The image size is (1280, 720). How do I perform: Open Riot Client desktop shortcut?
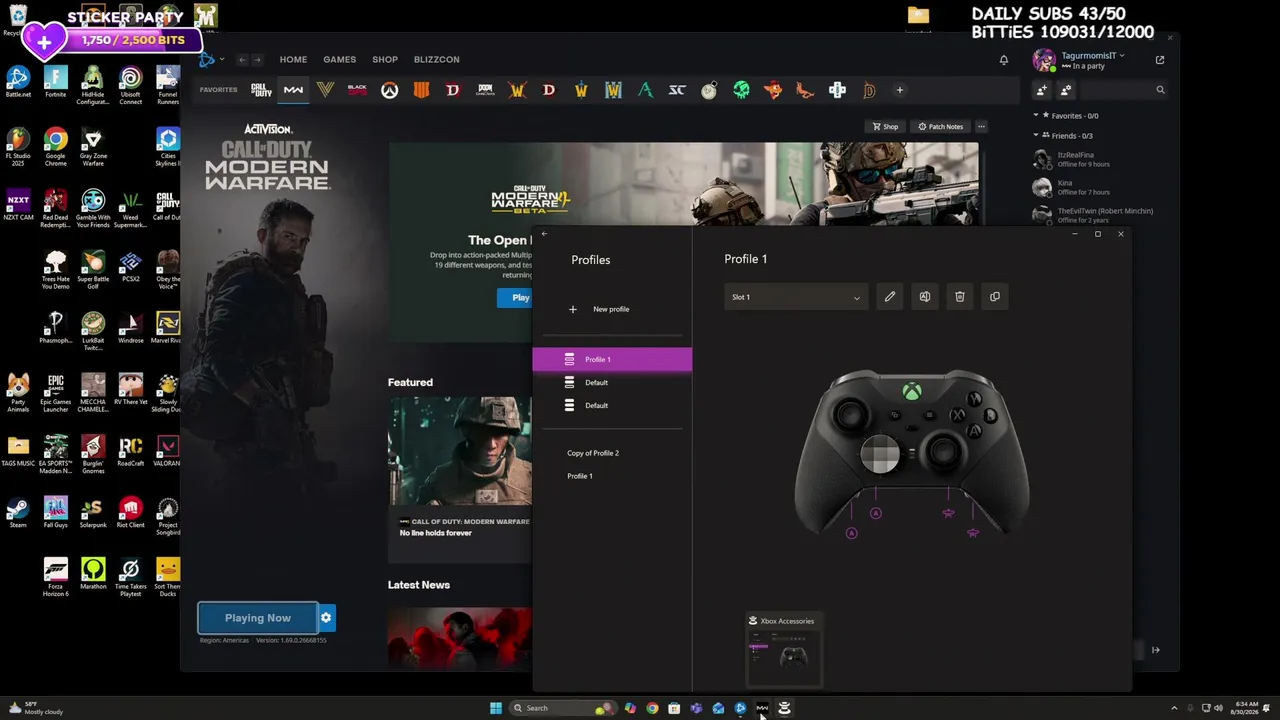[130, 512]
